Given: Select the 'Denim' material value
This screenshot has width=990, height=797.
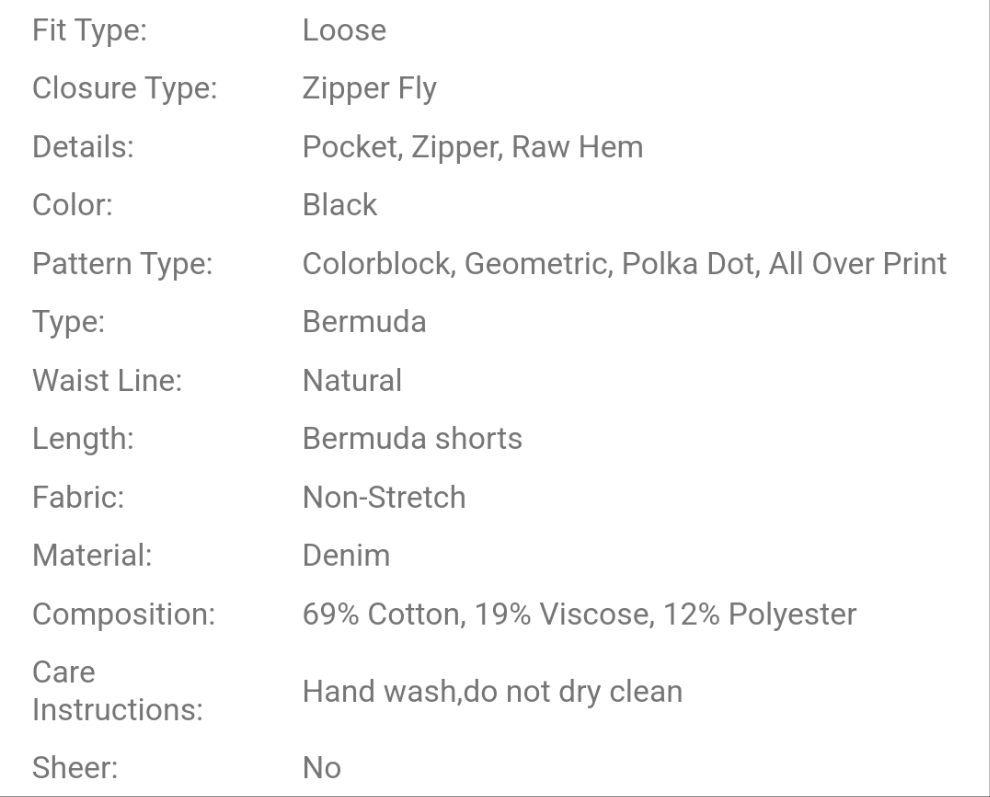Looking at the screenshot, I should [346, 555].
